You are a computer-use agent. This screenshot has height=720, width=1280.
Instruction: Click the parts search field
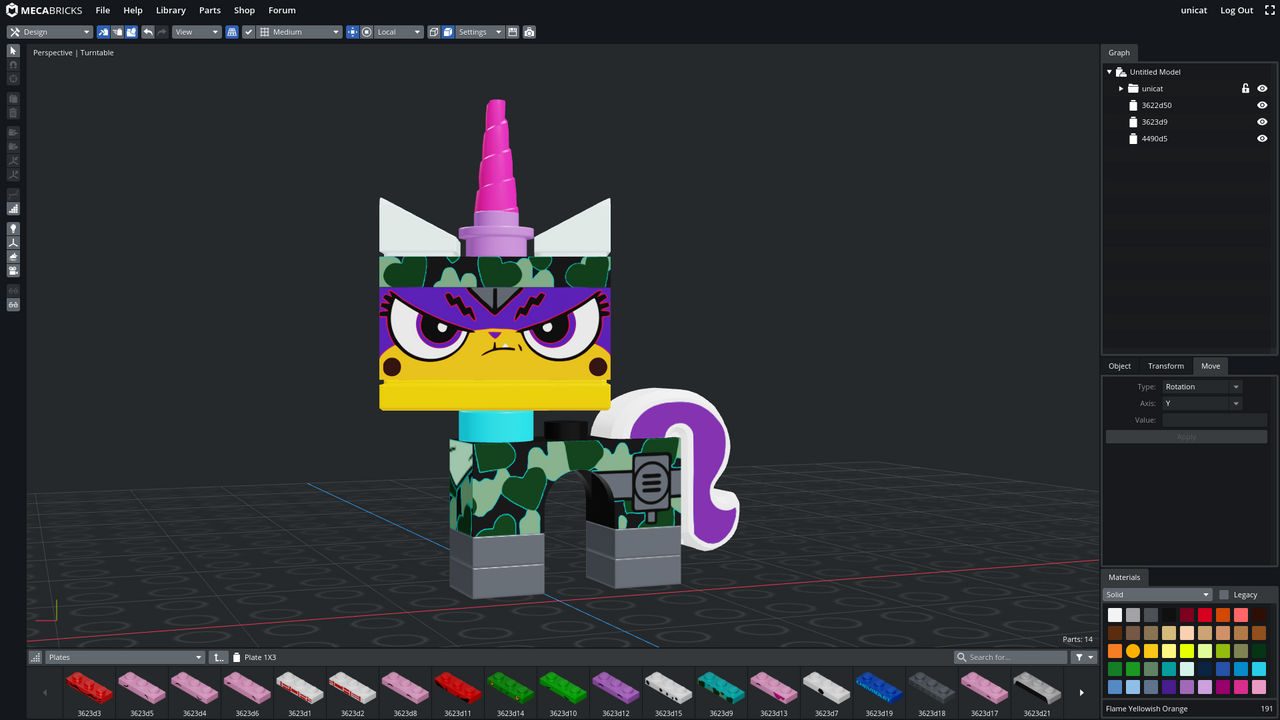pyautogui.click(x=1010, y=657)
